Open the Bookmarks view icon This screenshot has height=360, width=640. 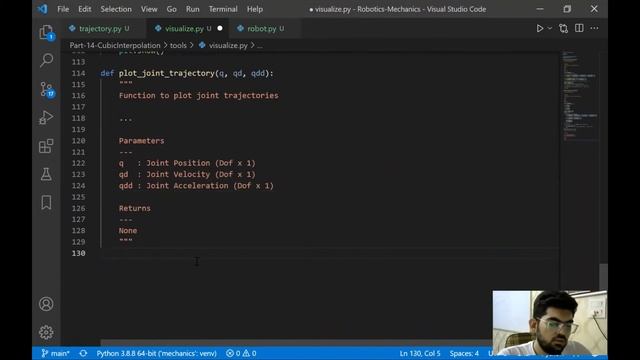tap(46, 202)
